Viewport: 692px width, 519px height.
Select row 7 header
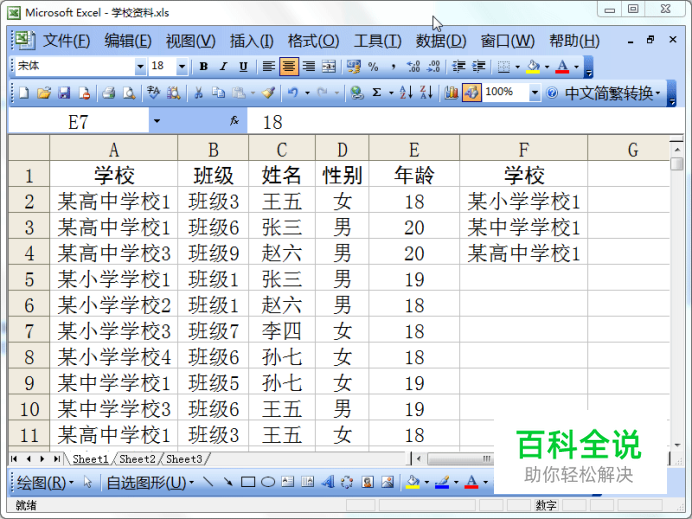tap(29, 331)
